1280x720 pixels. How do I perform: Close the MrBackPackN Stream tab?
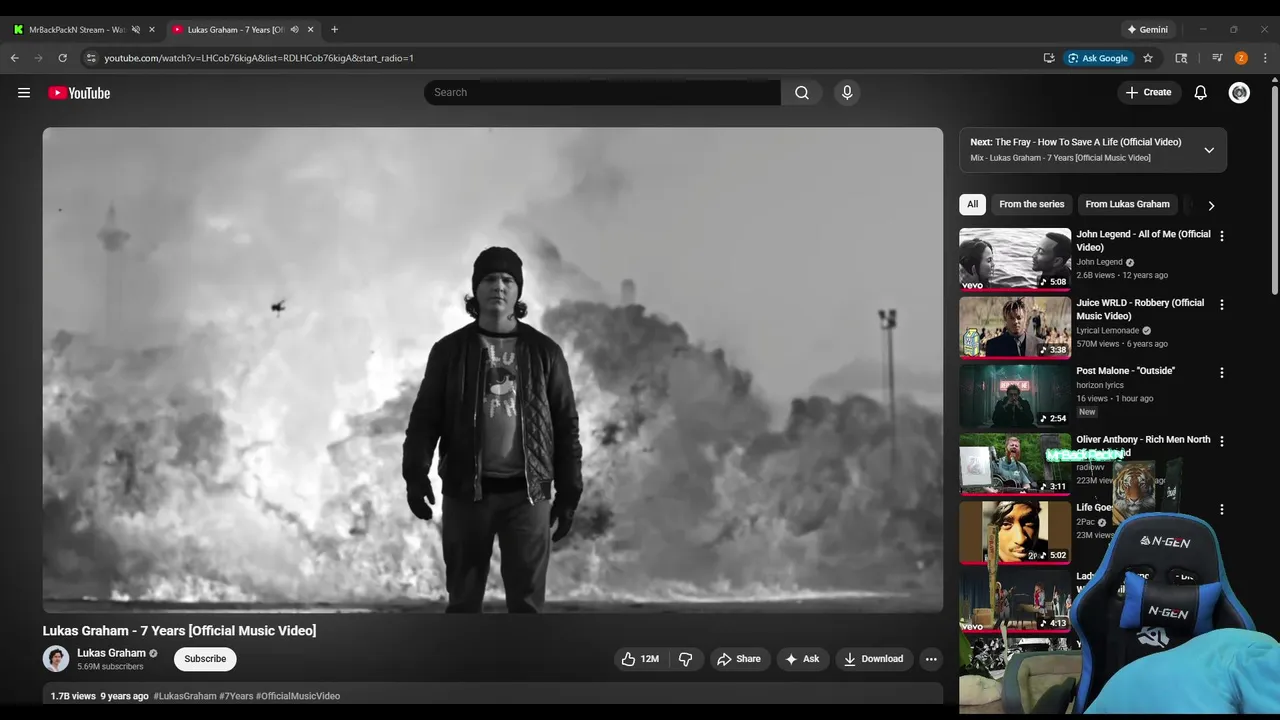coord(152,30)
